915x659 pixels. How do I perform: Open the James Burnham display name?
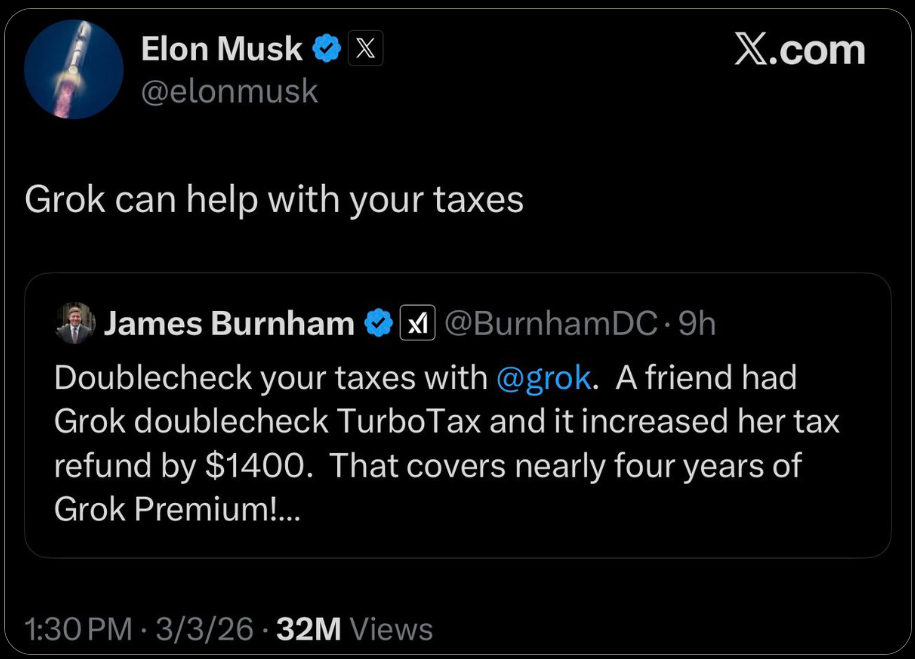coord(229,323)
